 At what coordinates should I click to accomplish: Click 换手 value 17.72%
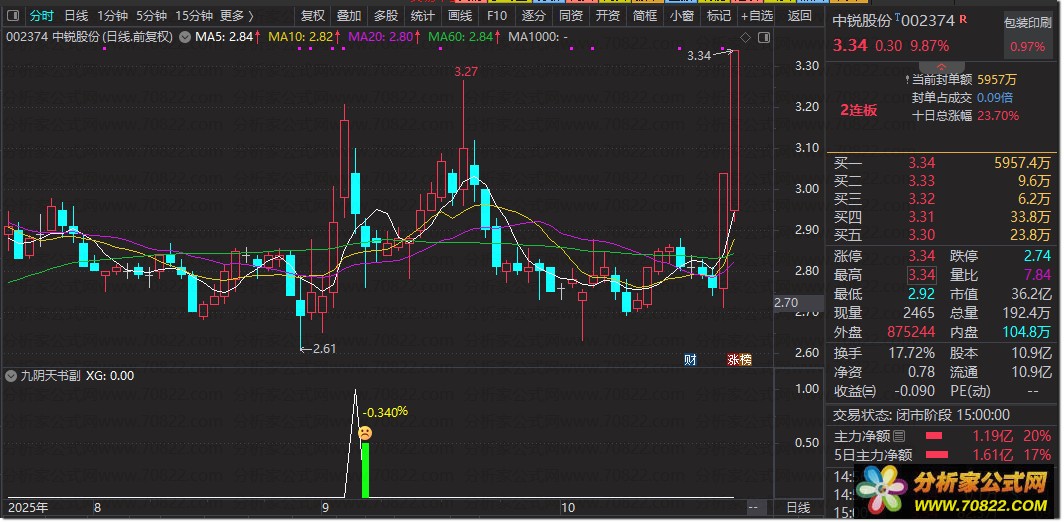[x=911, y=353]
